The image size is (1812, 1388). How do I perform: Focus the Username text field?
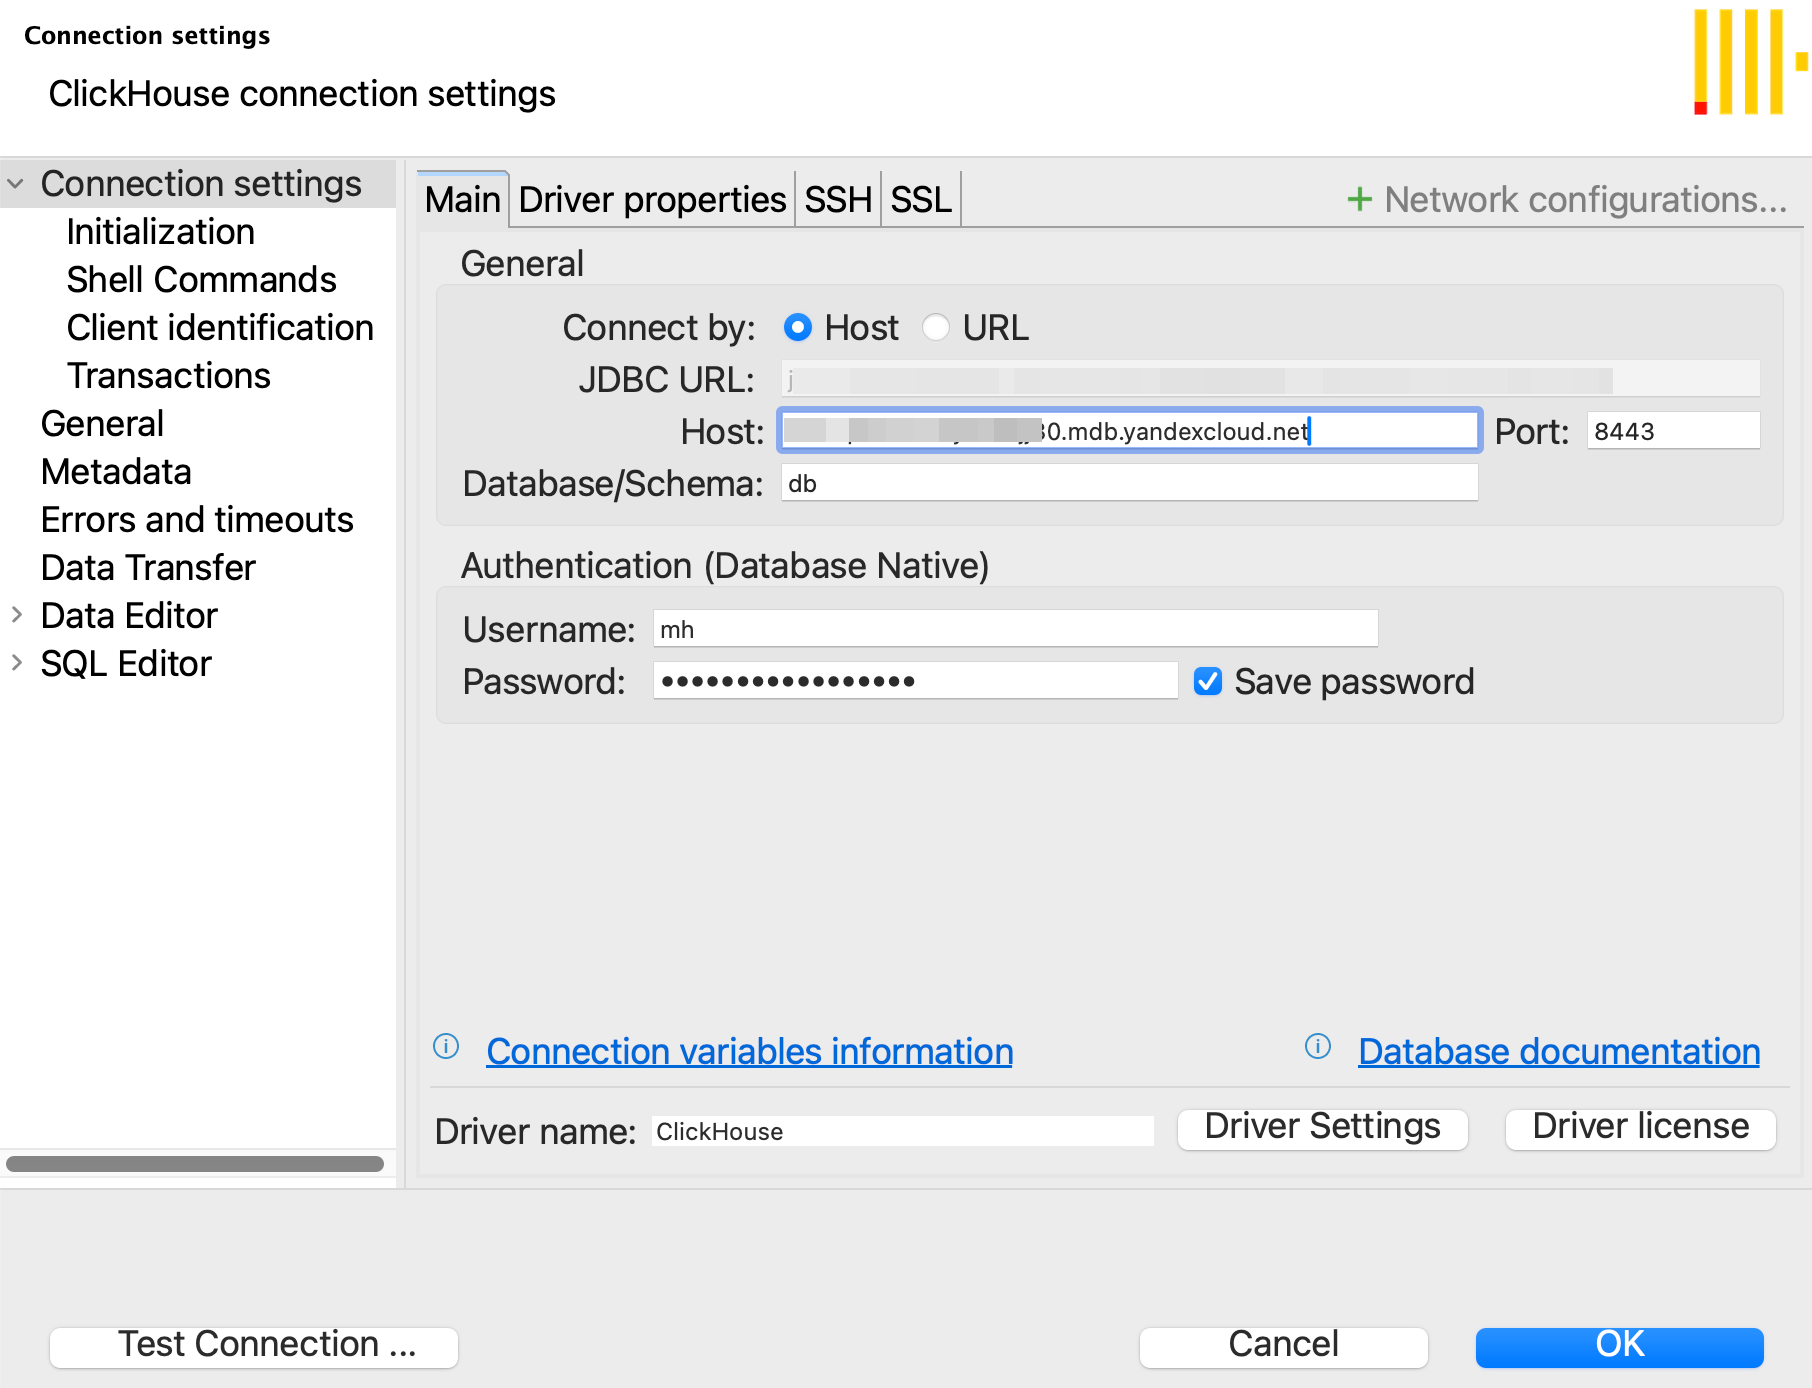[1014, 629]
